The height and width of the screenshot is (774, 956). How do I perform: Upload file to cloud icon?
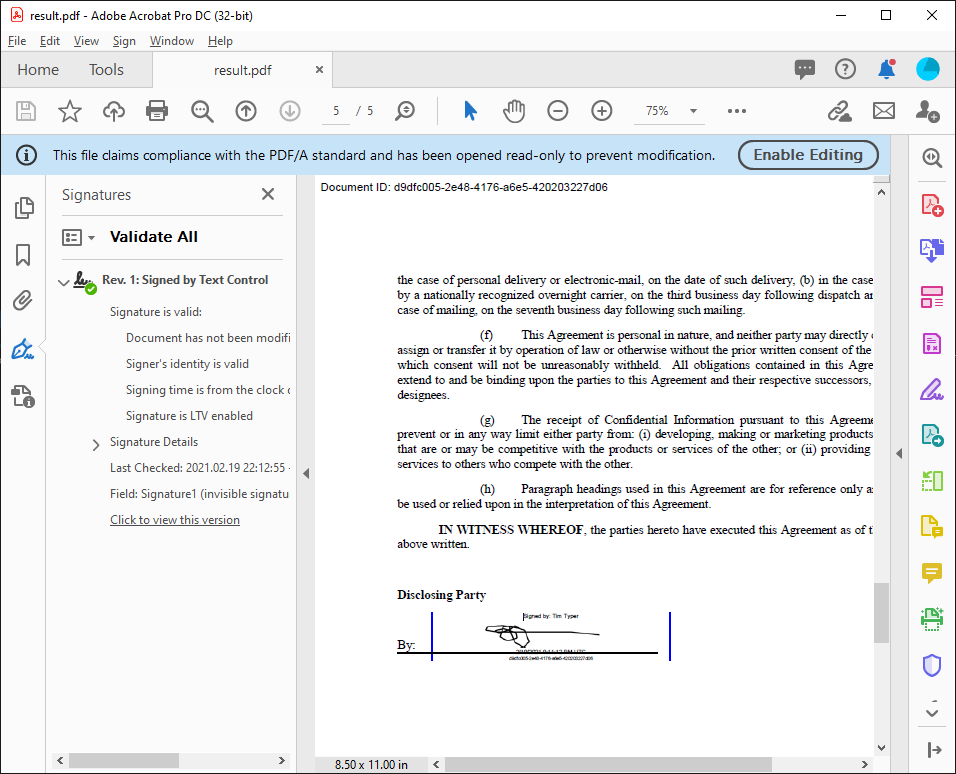113,111
